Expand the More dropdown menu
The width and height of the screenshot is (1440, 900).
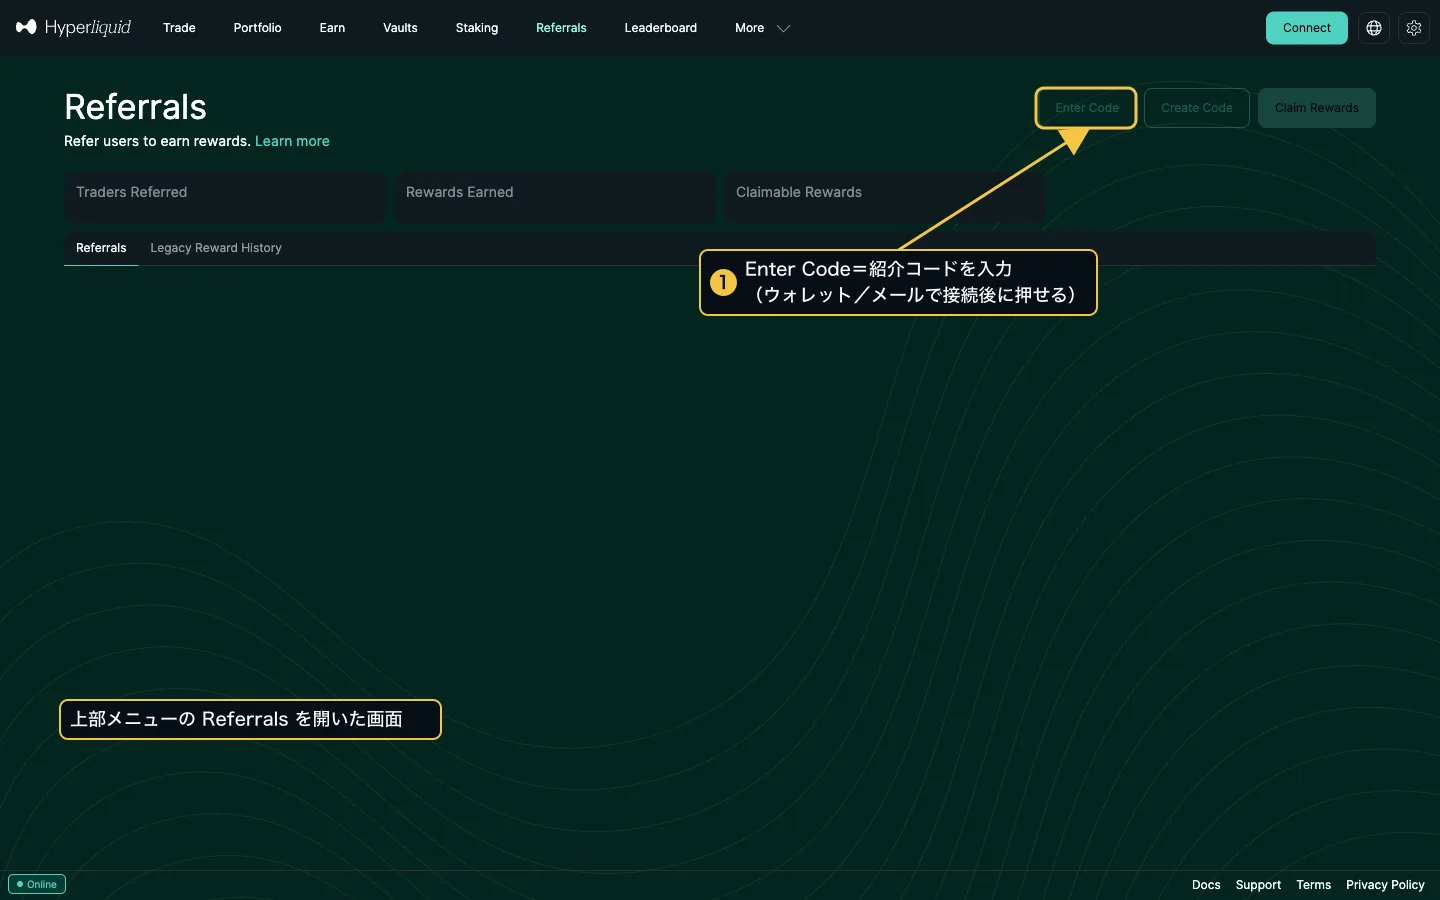tap(762, 28)
